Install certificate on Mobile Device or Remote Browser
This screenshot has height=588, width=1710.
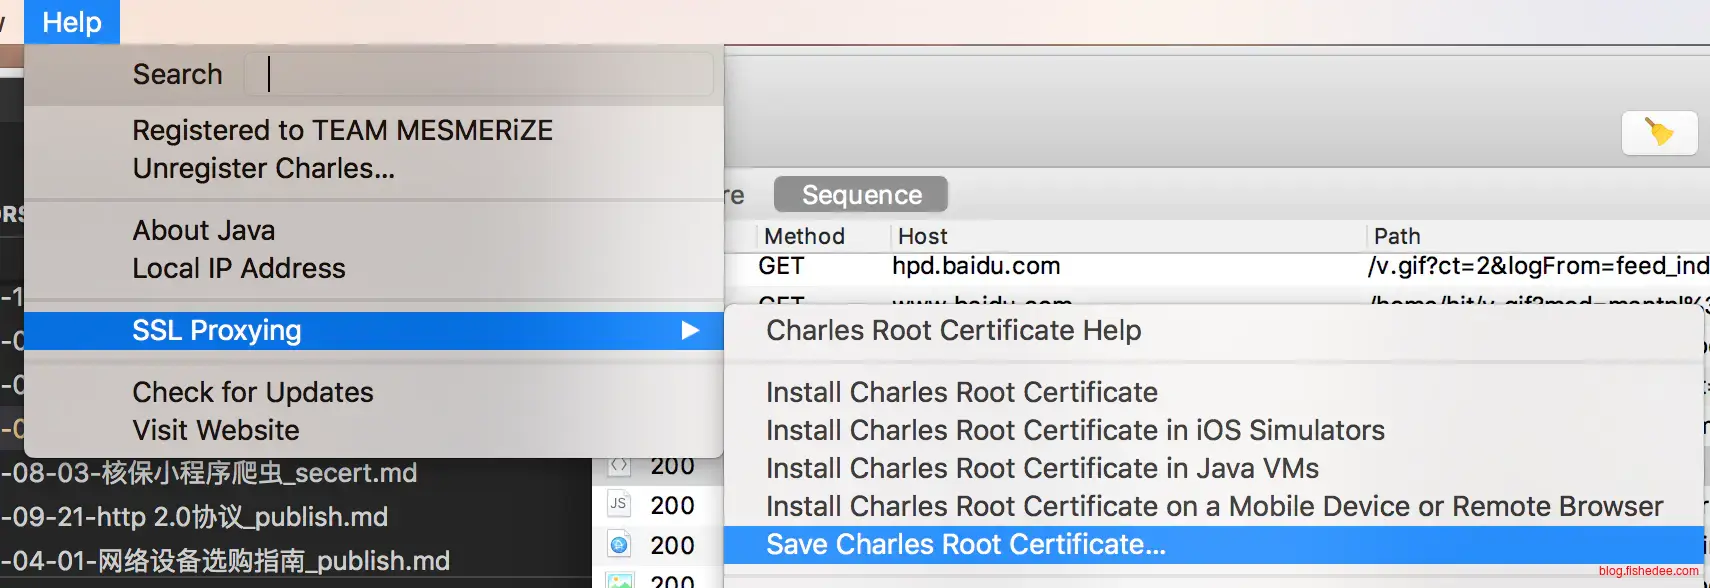click(1214, 506)
